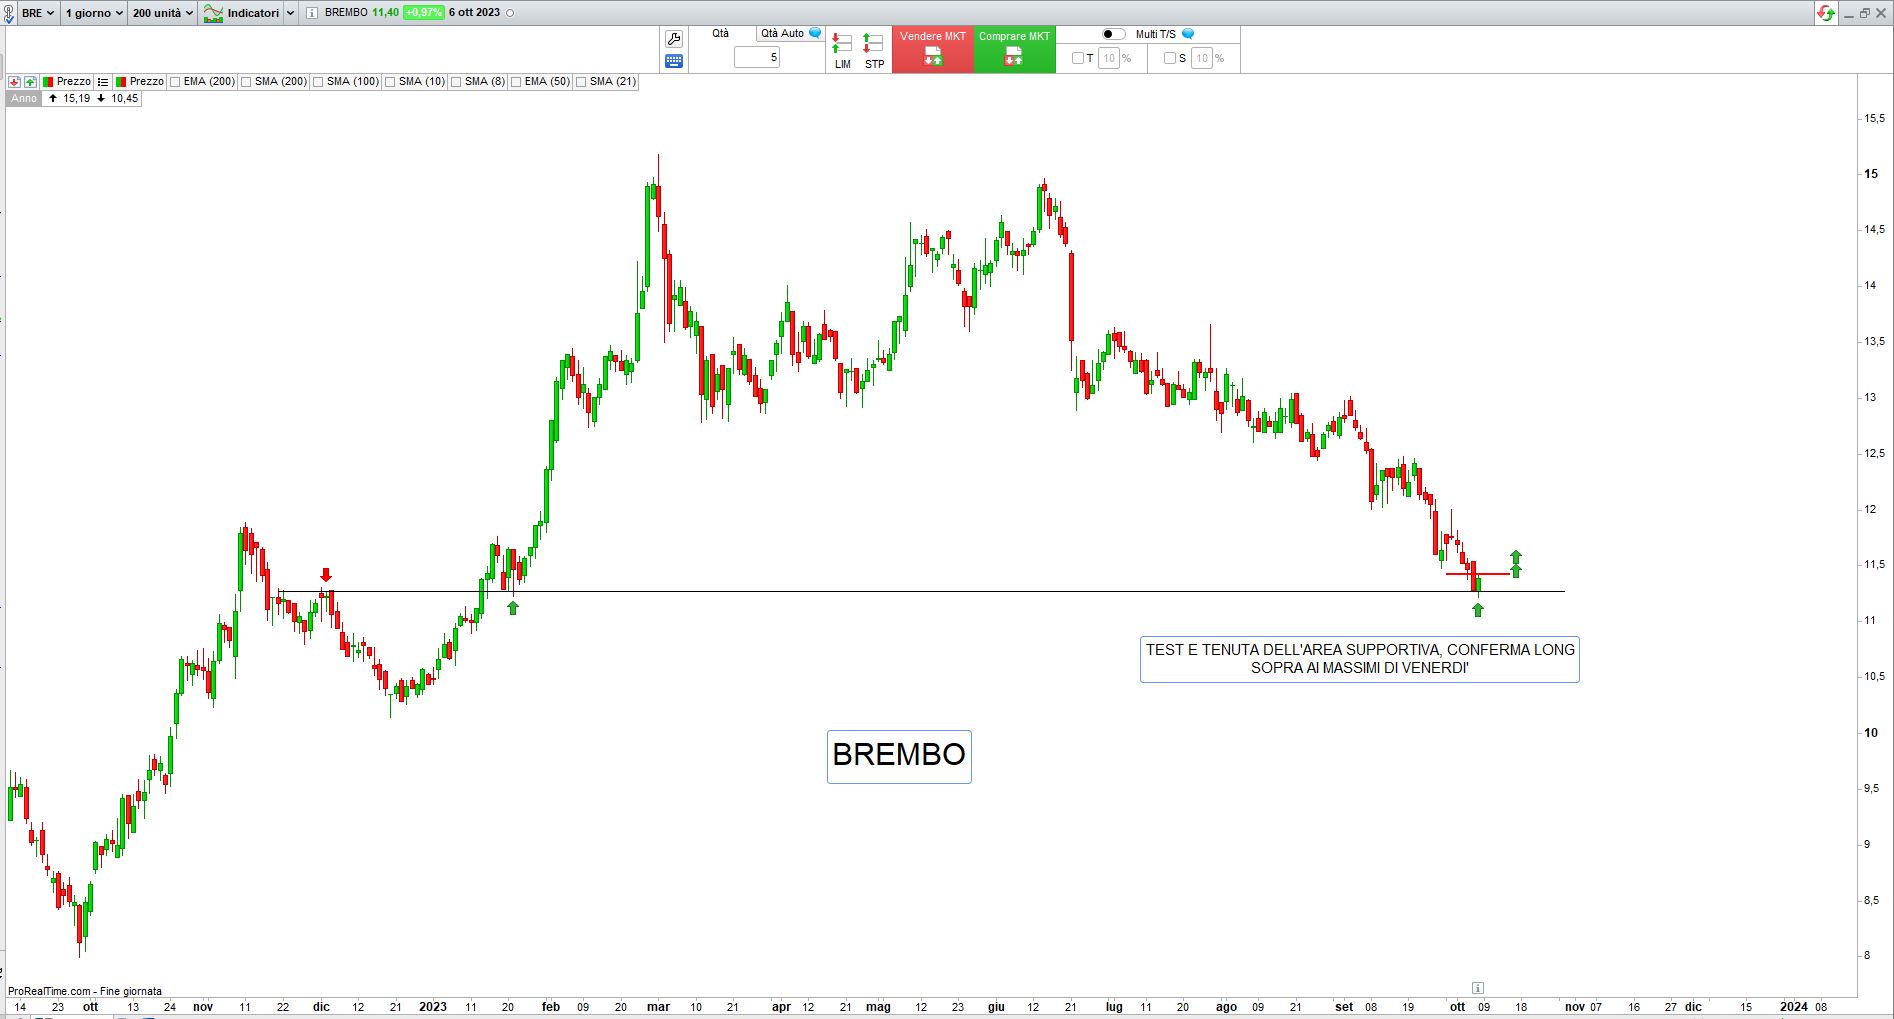Toggle the Multi T/S switch
The height and width of the screenshot is (1019, 1894).
coord(1113,34)
